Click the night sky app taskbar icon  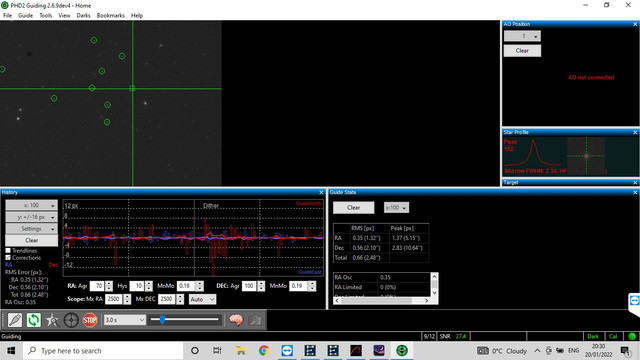(x=379, y=351)
